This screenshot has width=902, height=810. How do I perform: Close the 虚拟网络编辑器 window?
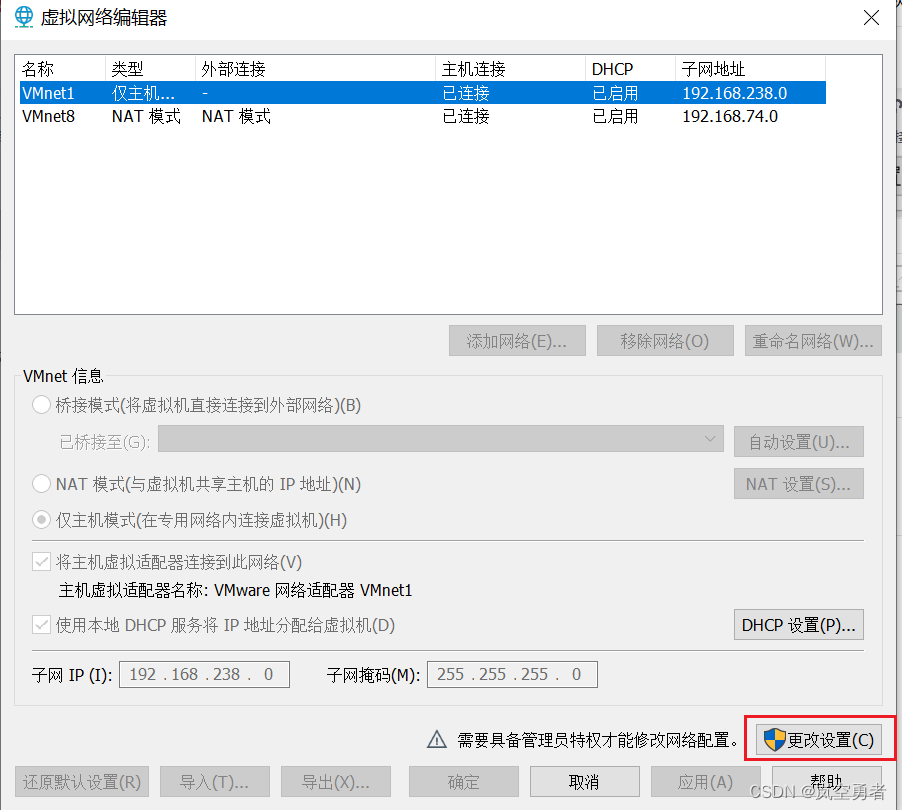point(871,17)
